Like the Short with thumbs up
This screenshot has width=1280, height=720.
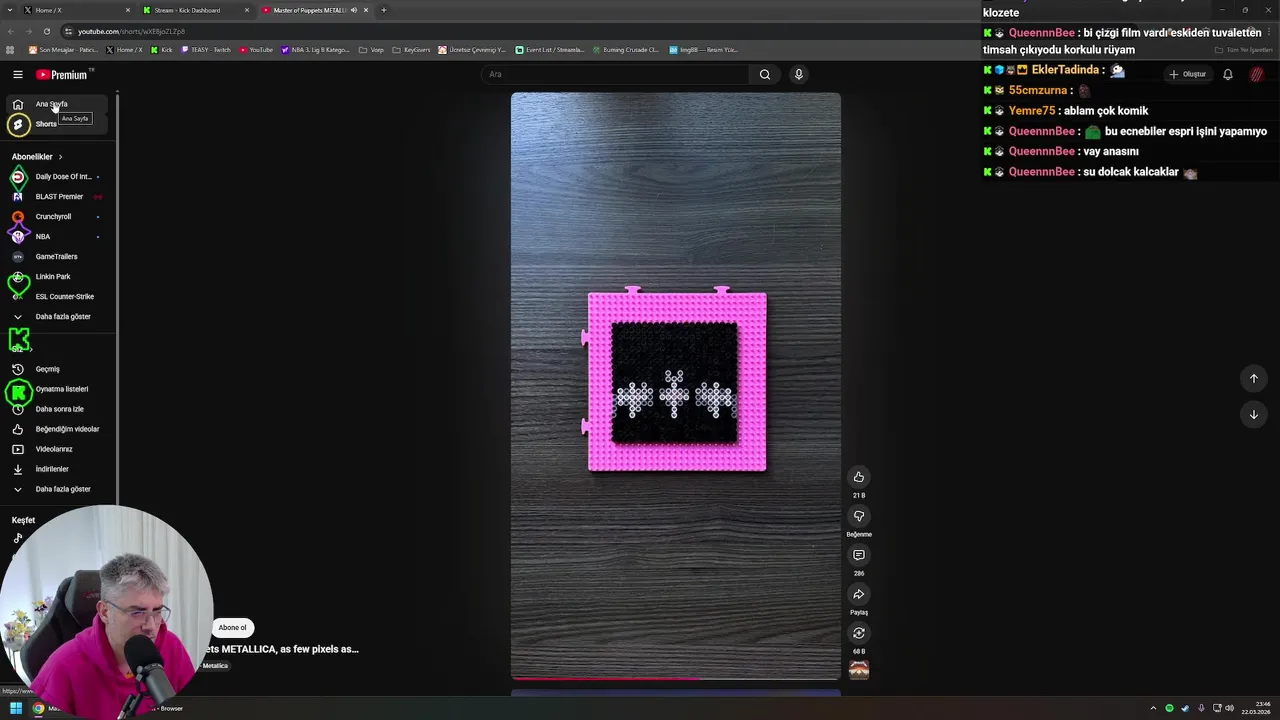tap(858, 477)
